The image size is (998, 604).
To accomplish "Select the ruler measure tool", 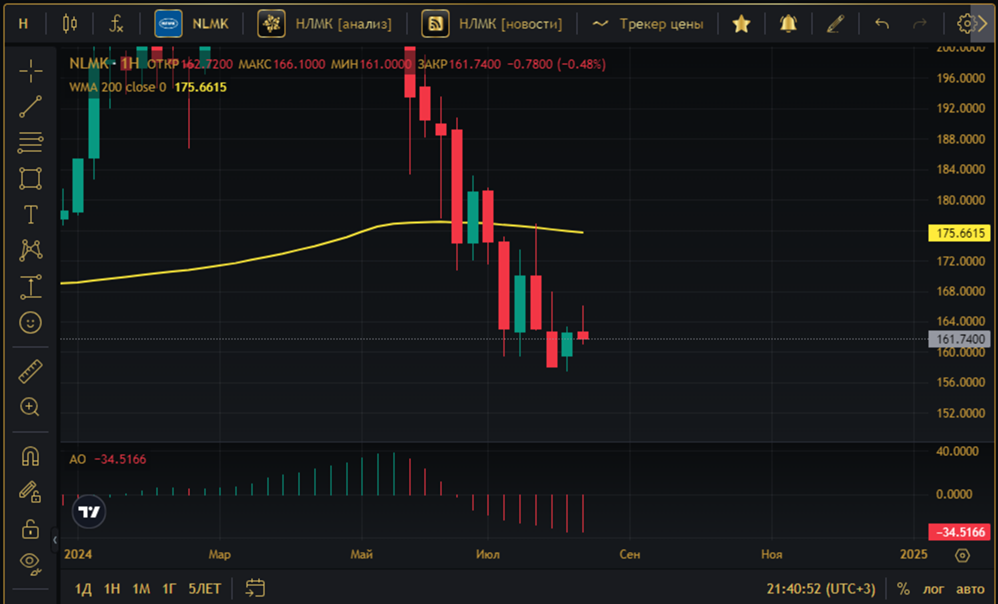I will [x=31, y=371].
